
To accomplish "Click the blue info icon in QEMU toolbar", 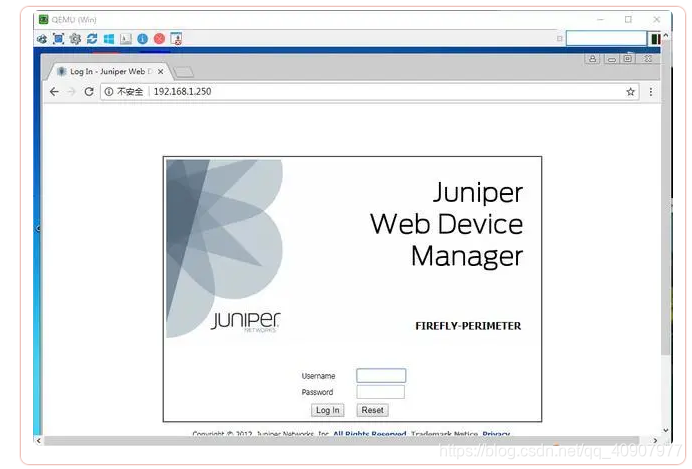I will [x=143, y=39].
